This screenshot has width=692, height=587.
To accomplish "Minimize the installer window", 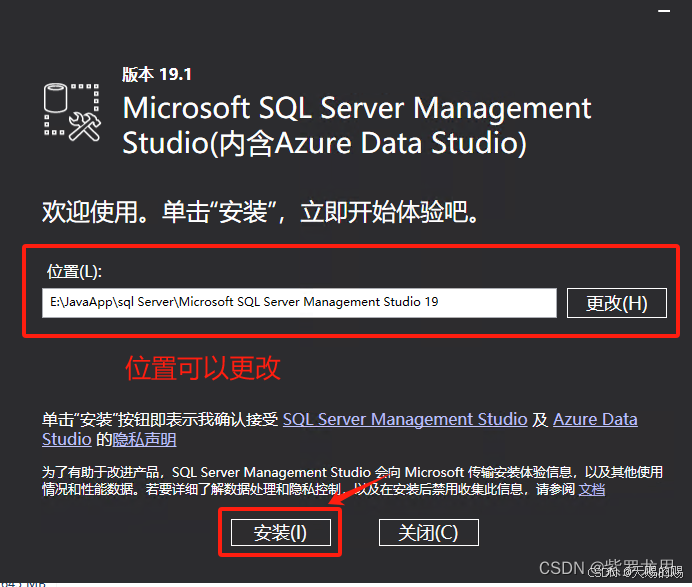I will click(x=664, y=11).
